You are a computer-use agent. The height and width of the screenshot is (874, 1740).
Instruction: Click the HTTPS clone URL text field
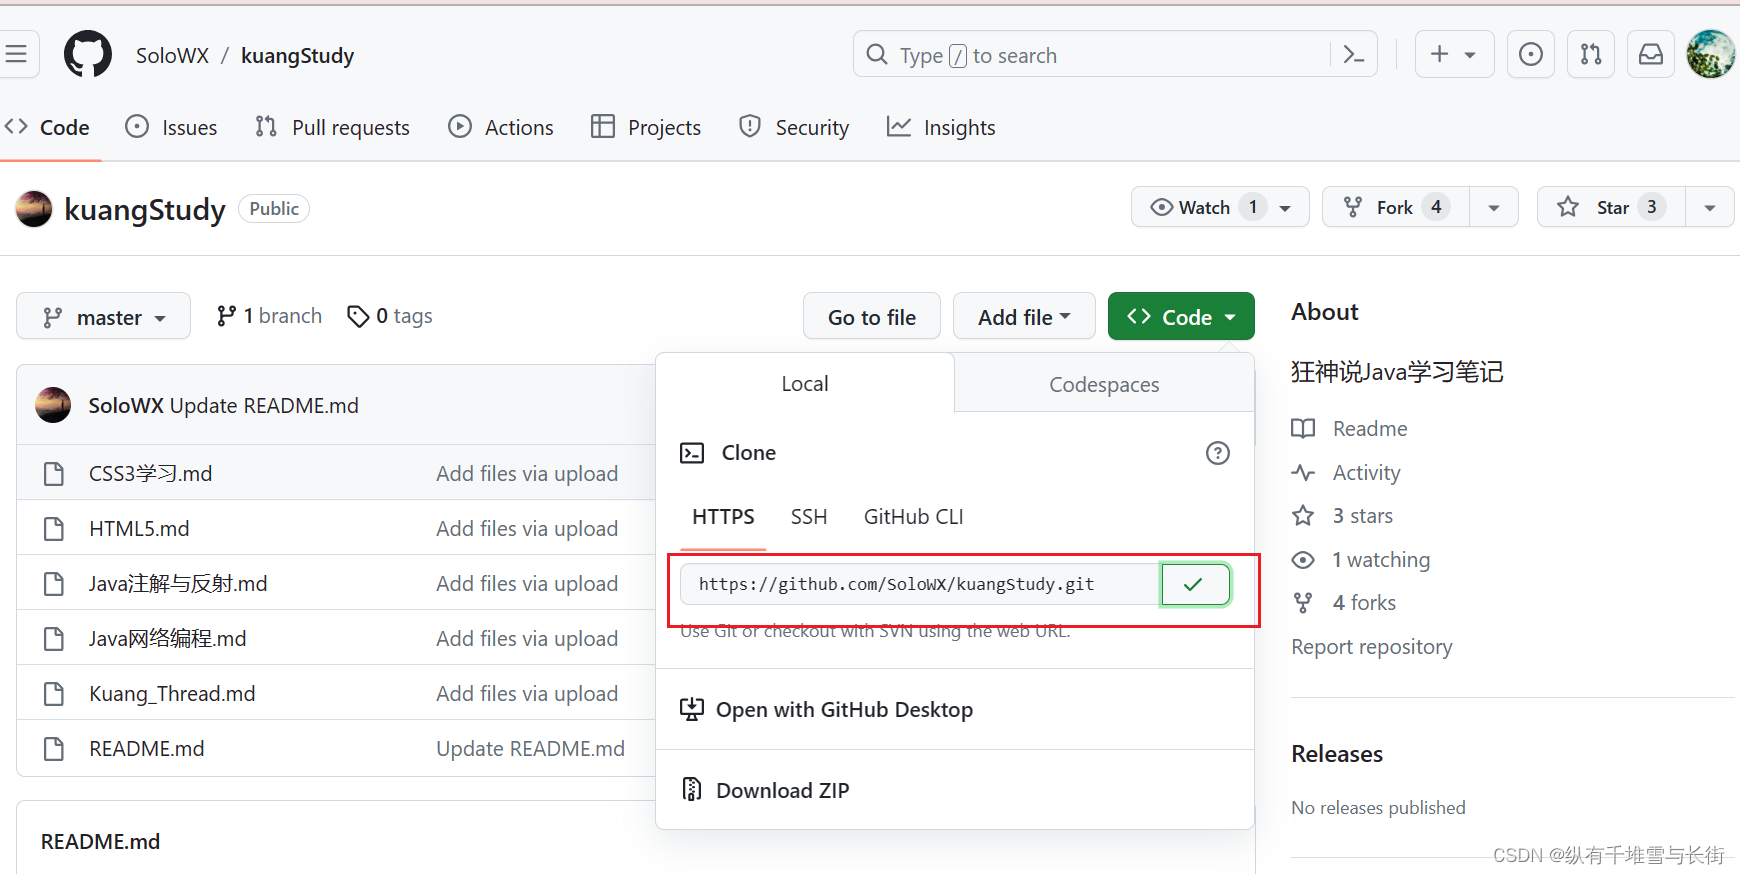[920, 584]
